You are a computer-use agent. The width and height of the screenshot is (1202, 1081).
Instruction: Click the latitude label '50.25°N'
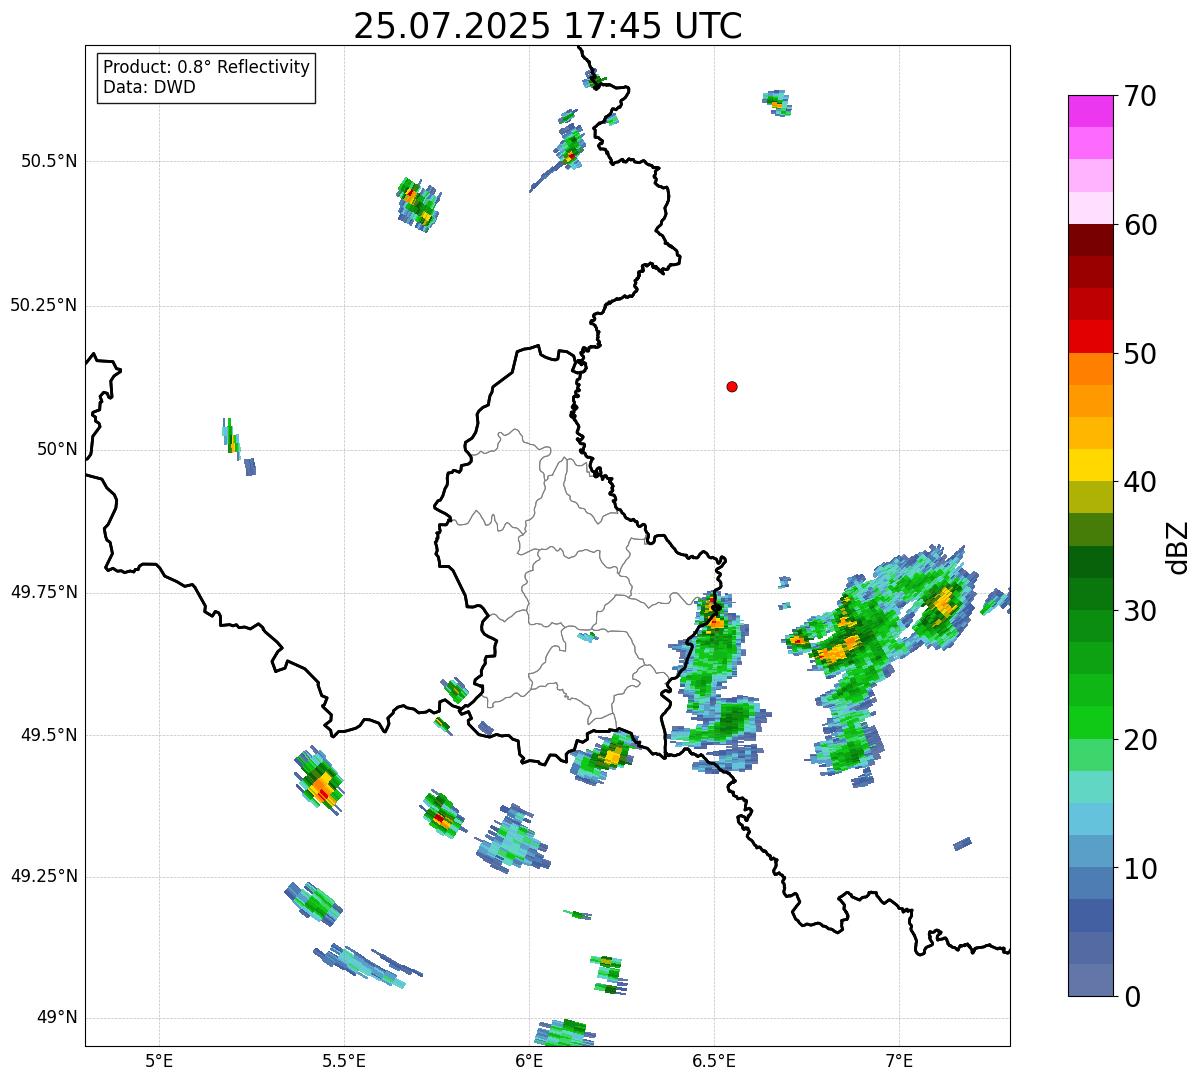pos(43,305)
